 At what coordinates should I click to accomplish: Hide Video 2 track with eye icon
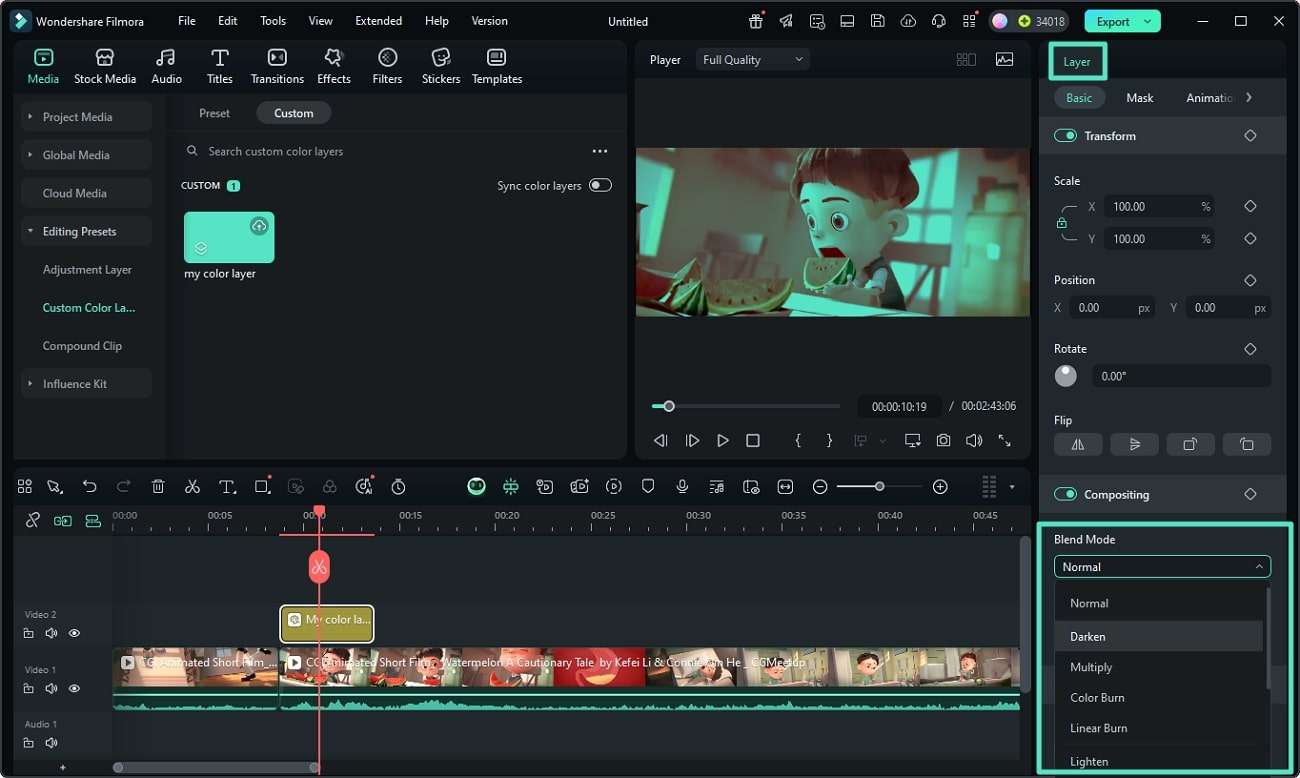coord(74,633)
